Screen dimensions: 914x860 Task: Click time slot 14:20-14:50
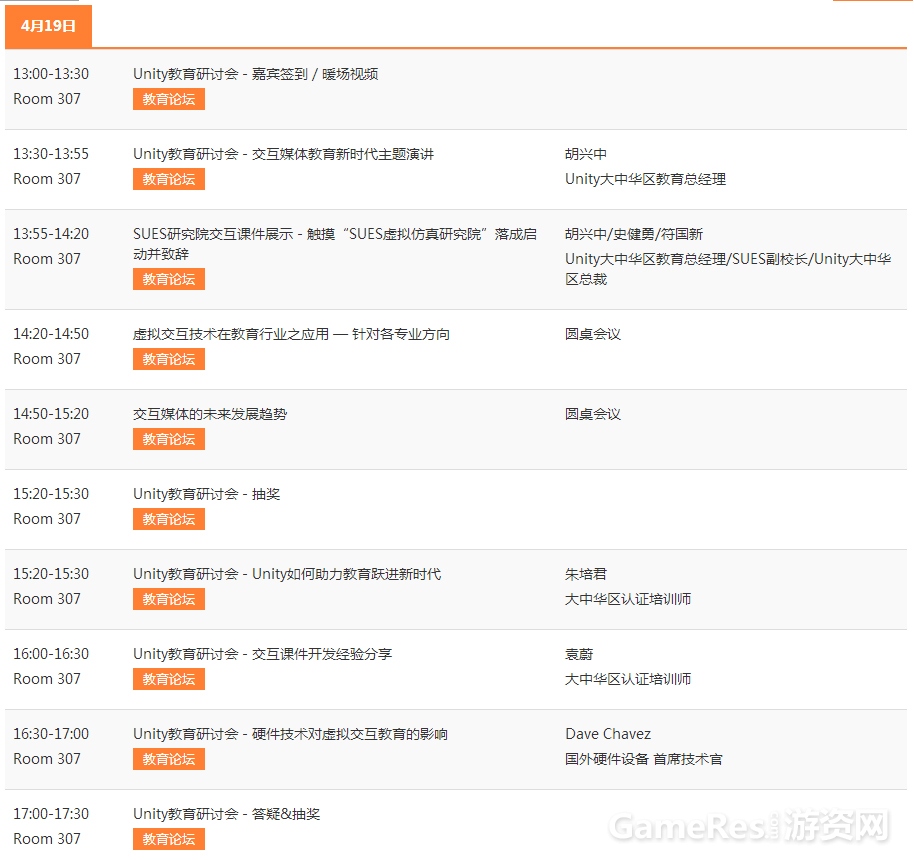tap(51, 334)
